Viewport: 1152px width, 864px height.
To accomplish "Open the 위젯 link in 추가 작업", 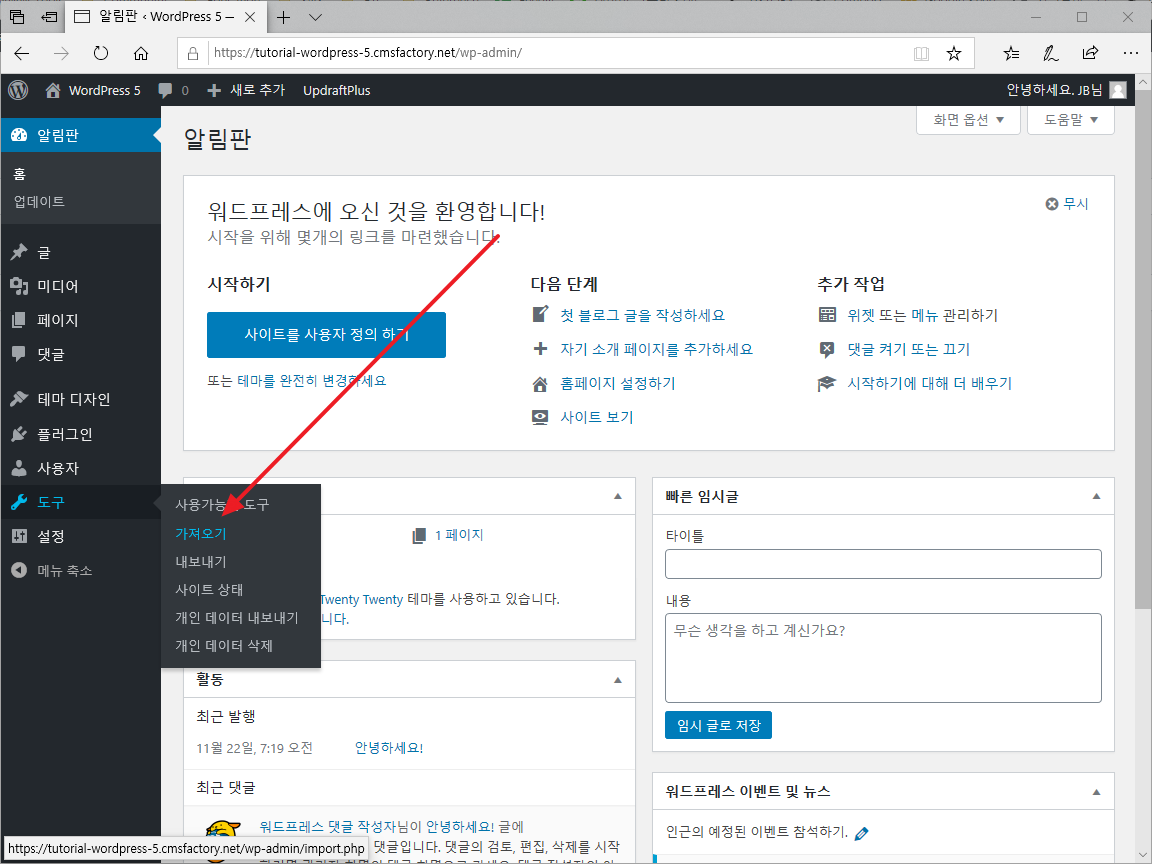I will click(860, 315).
